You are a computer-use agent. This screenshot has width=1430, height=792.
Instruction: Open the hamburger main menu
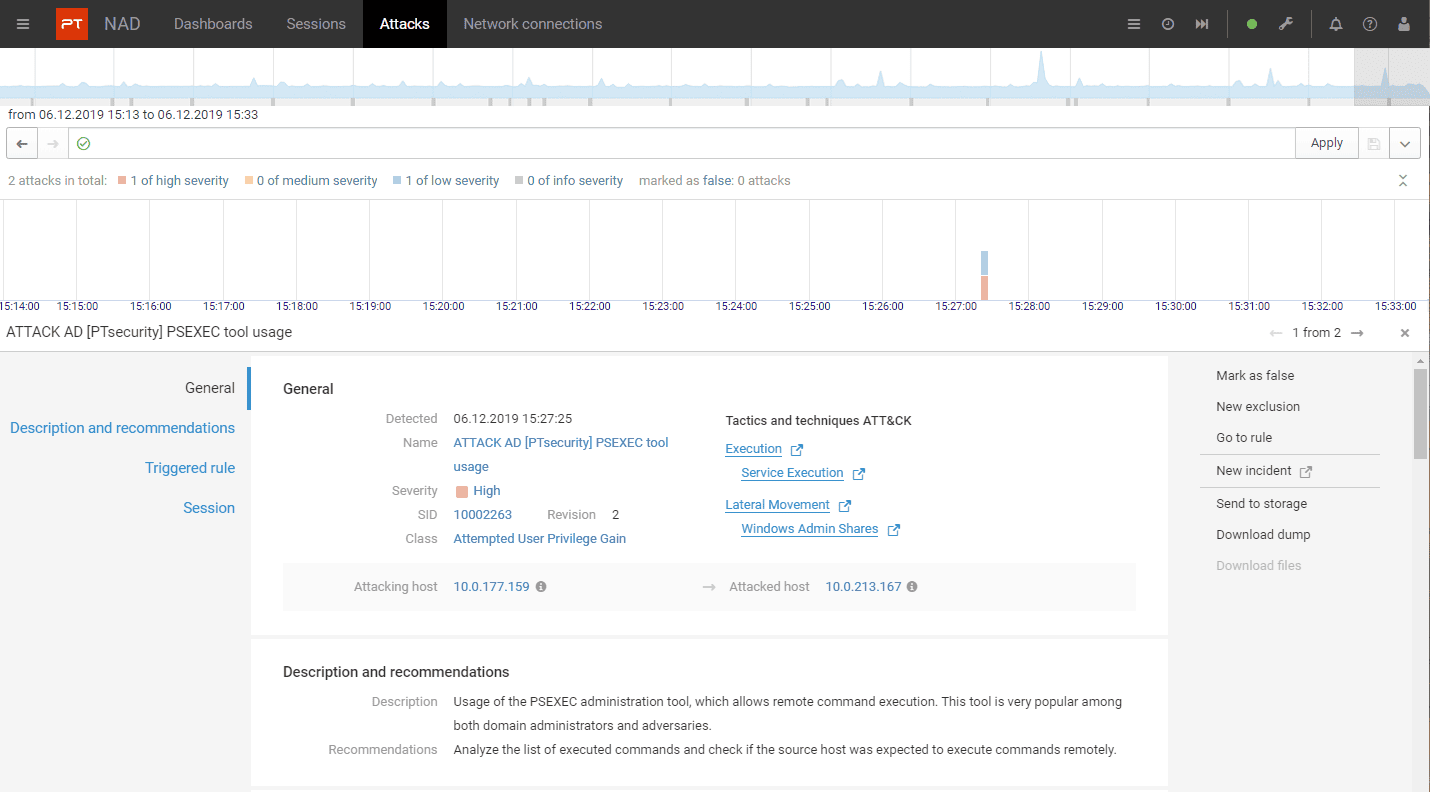coord(23,24)
